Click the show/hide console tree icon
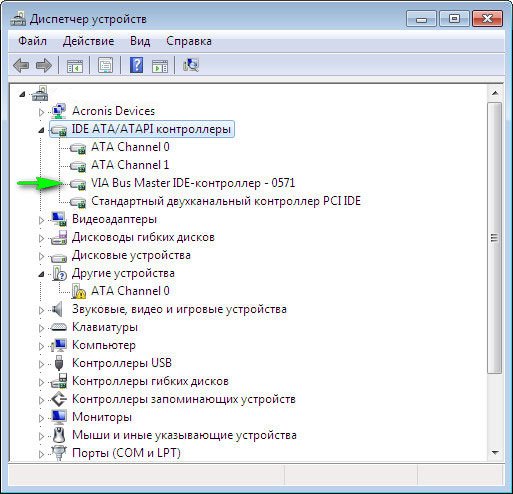The width and height of the screenshot is (513, 494). [74, 66]
